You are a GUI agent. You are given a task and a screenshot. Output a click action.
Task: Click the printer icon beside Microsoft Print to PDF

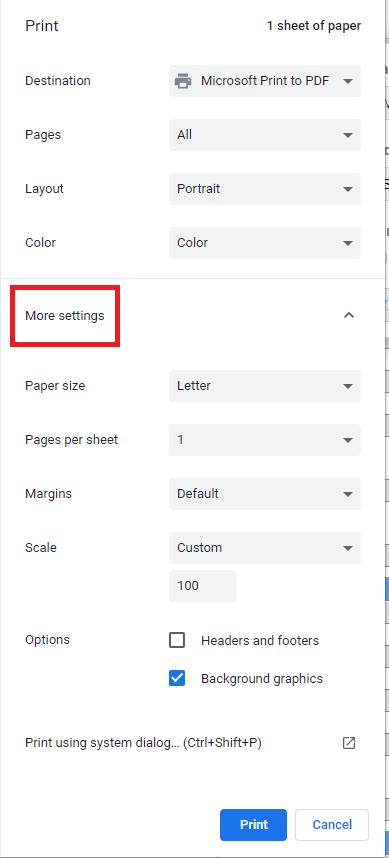click(183, 81)
